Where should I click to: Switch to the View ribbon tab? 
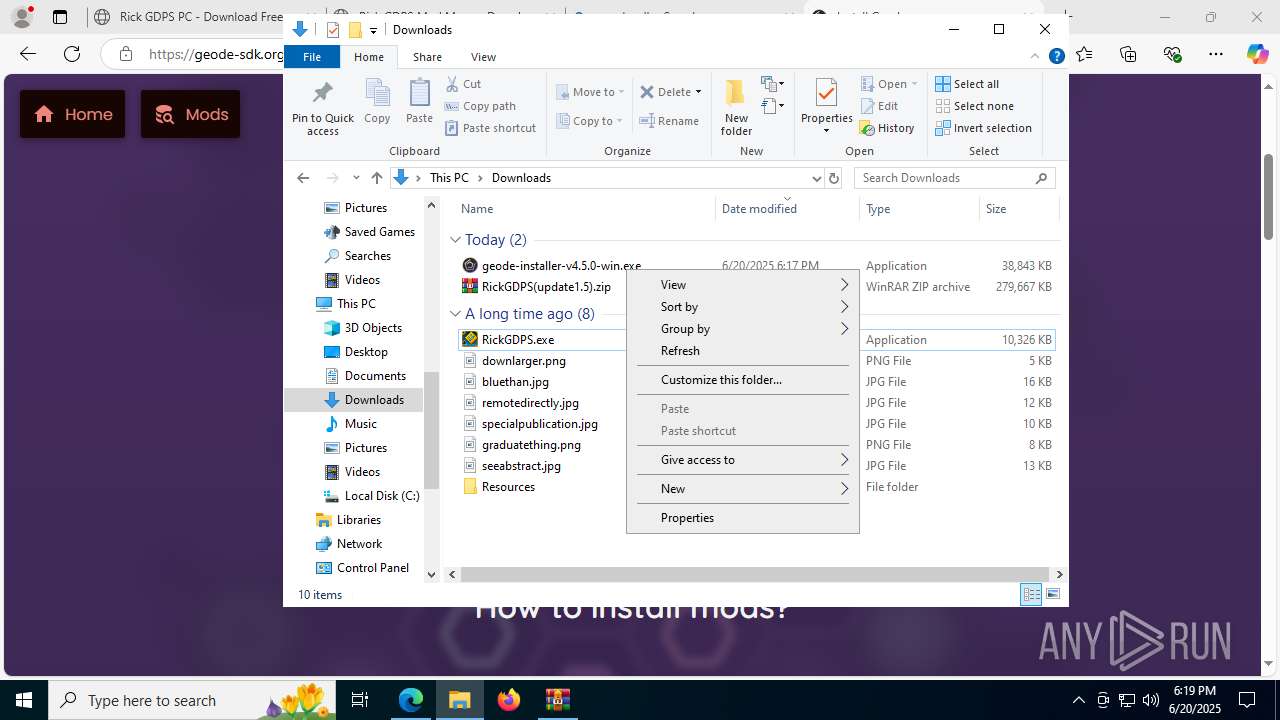(483, 57)
